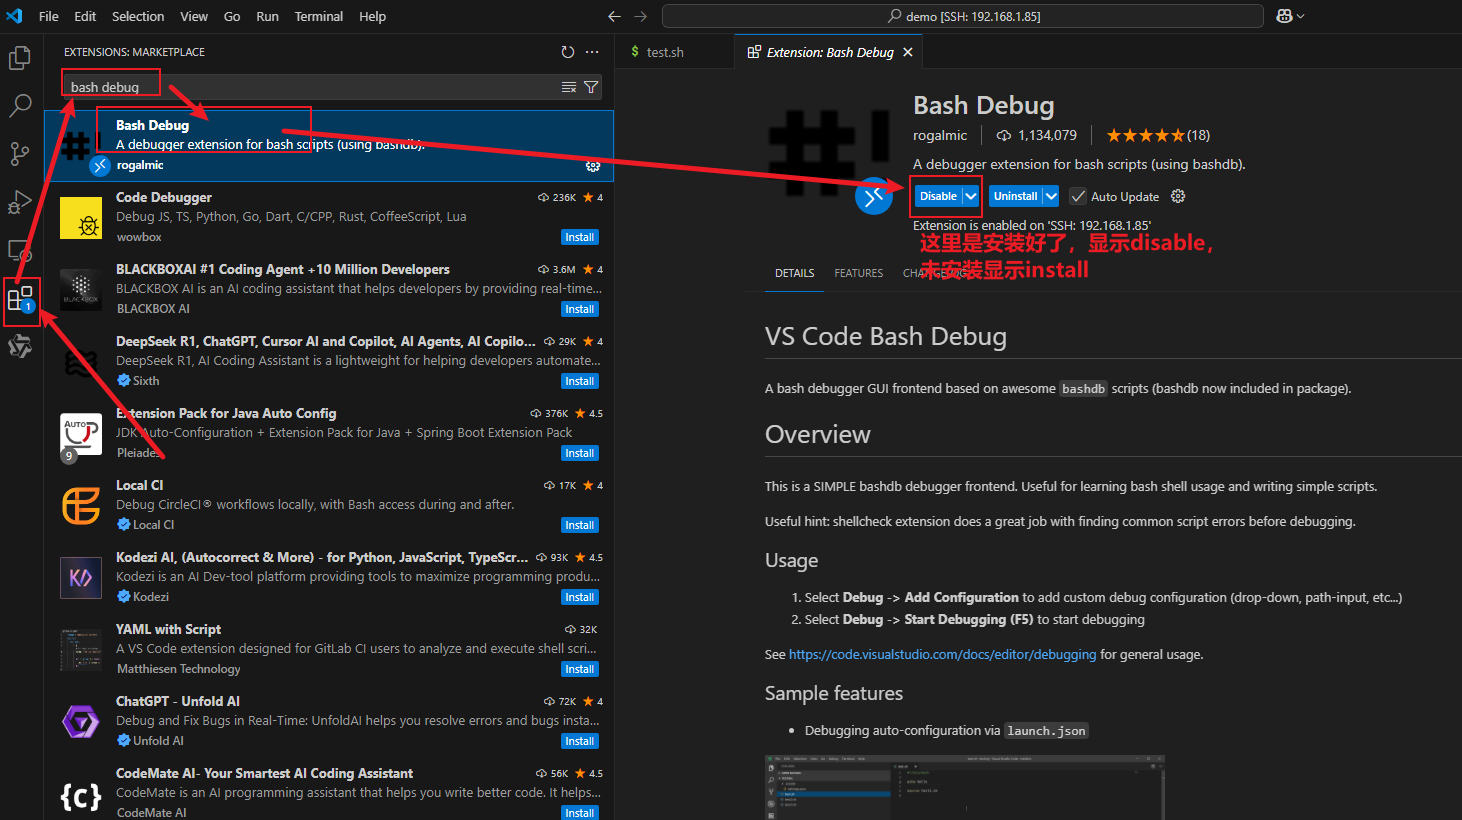The width and height of the screenshot is (1462, 820).
Task: Open the Terminal menu
Action: 319,16
